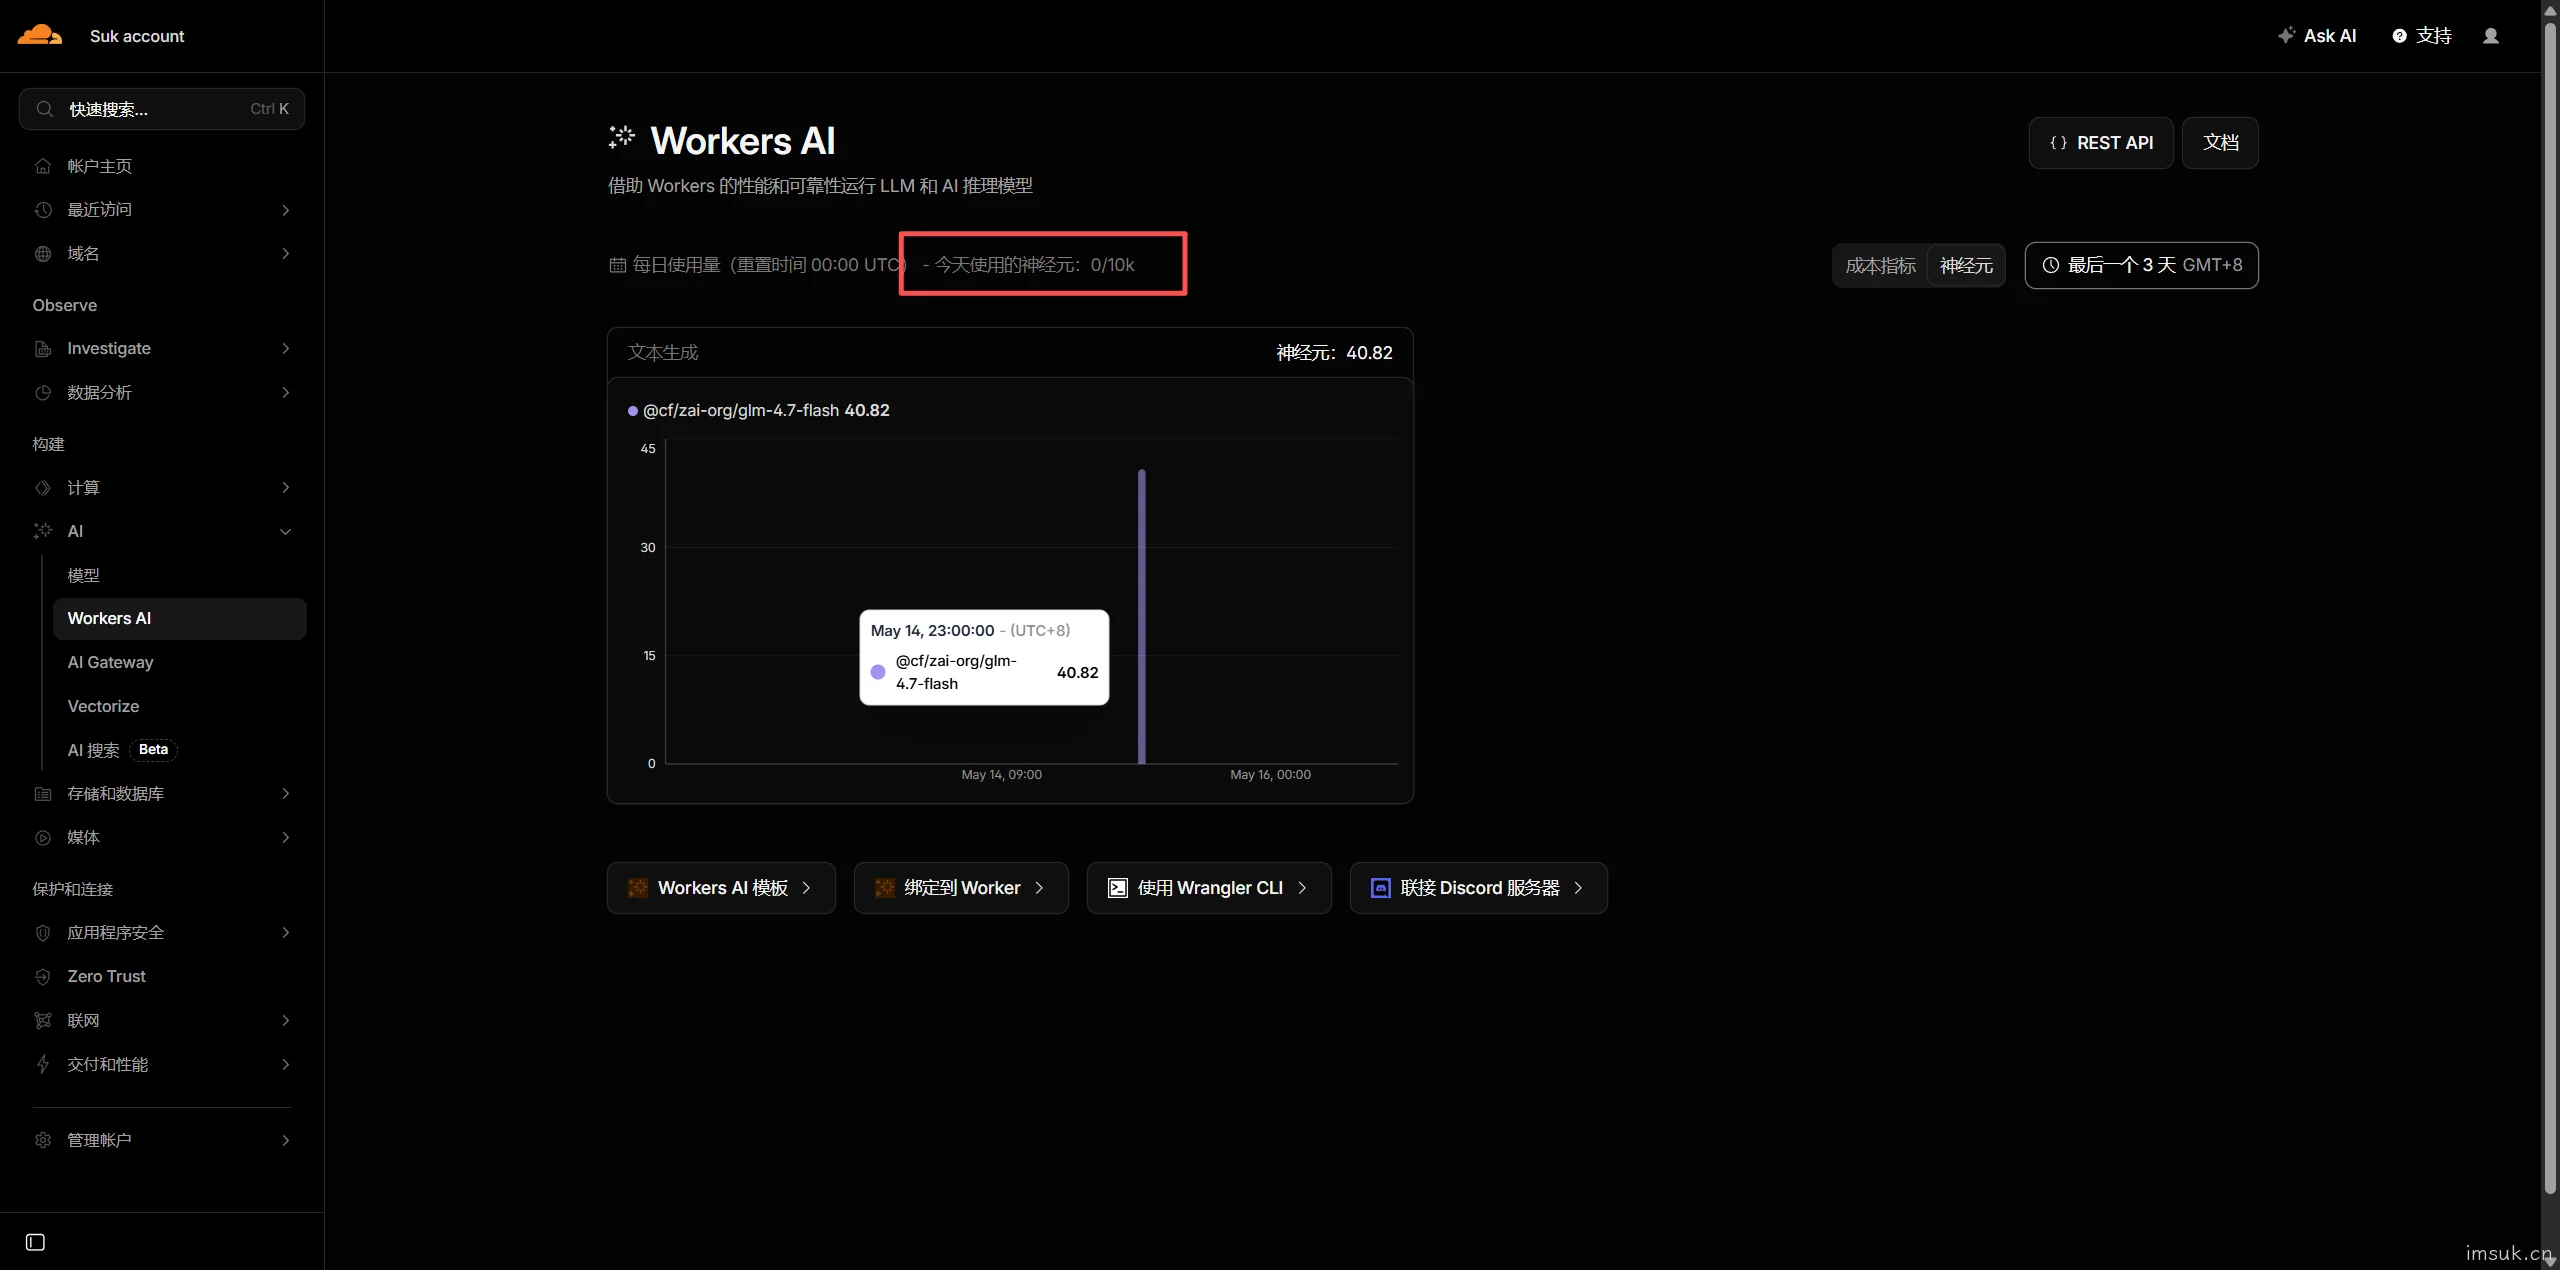The image size is (2560, 1270).
Task: Expand the 最近访问 chevron
Action: [286, 210]
